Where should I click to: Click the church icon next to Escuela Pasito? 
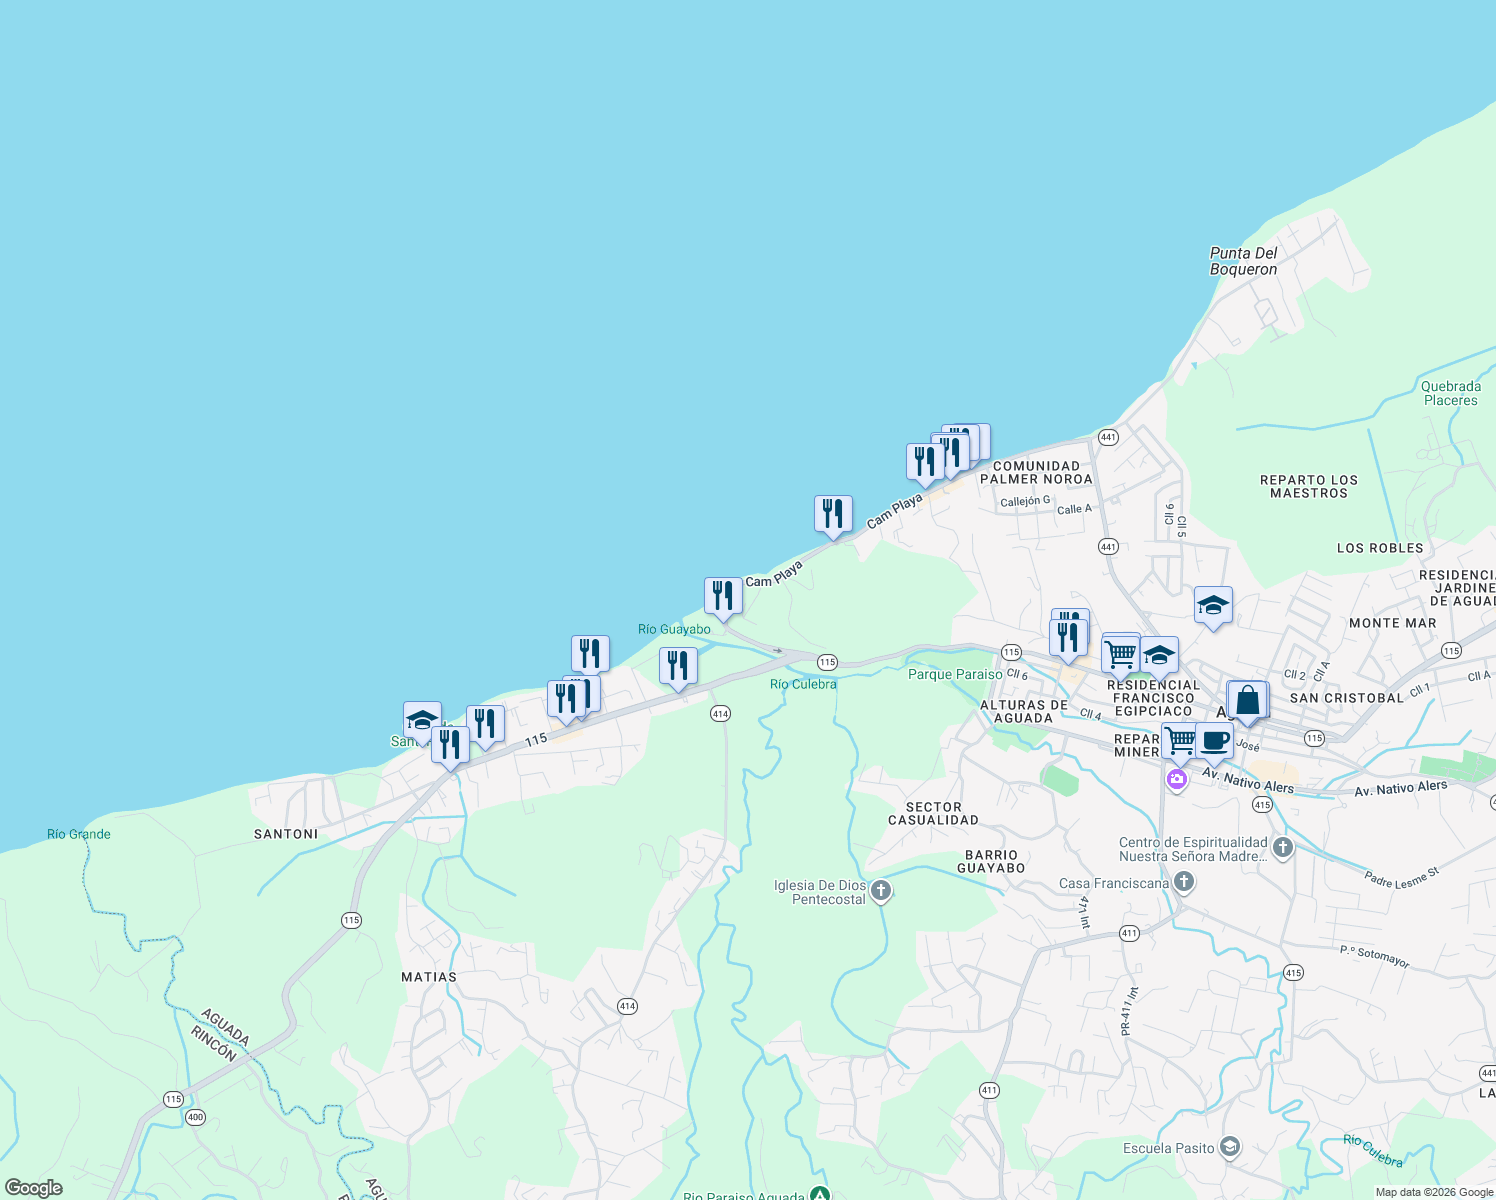(1230, 1147)
